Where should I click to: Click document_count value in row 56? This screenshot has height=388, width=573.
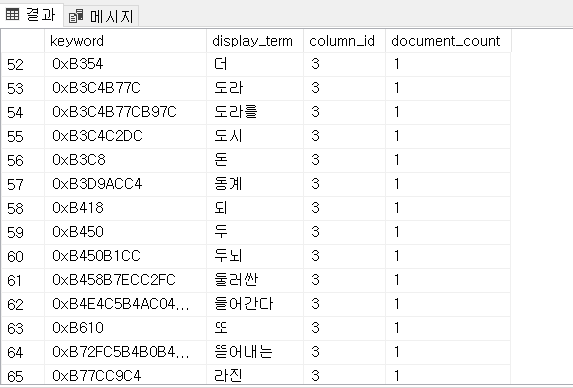tap(448, 160)
